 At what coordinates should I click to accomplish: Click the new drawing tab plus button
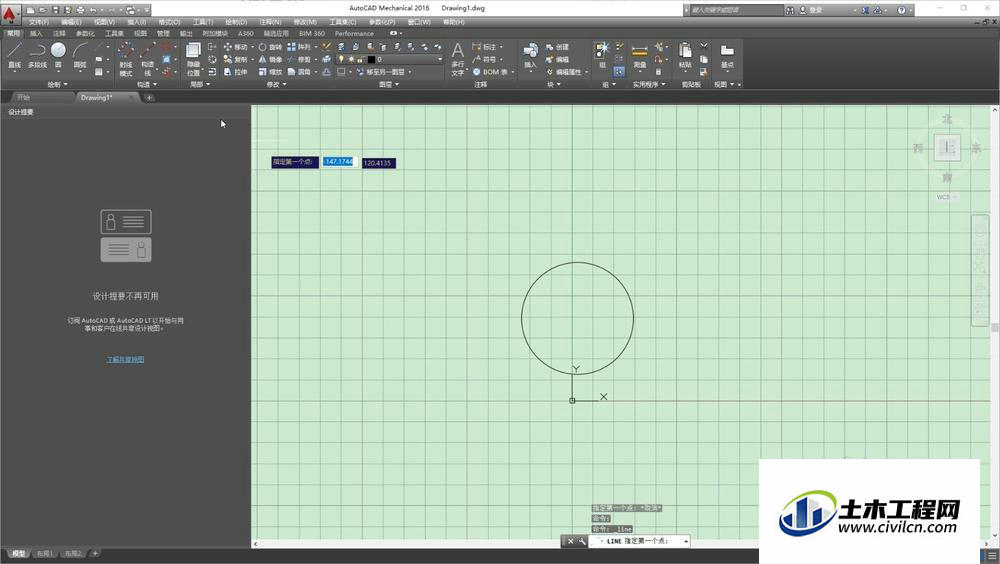[149, 98]
